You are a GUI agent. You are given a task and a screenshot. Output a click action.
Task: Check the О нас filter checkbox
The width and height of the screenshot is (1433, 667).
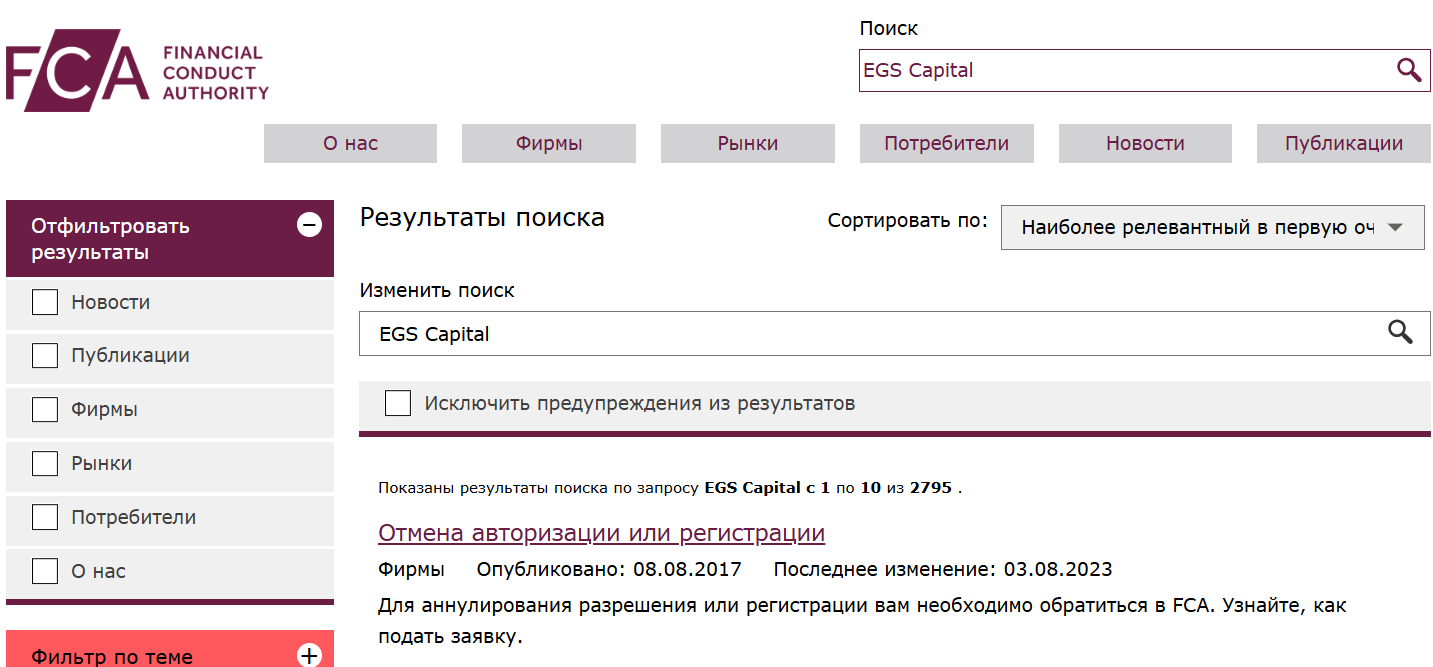[x=44, y=572]
